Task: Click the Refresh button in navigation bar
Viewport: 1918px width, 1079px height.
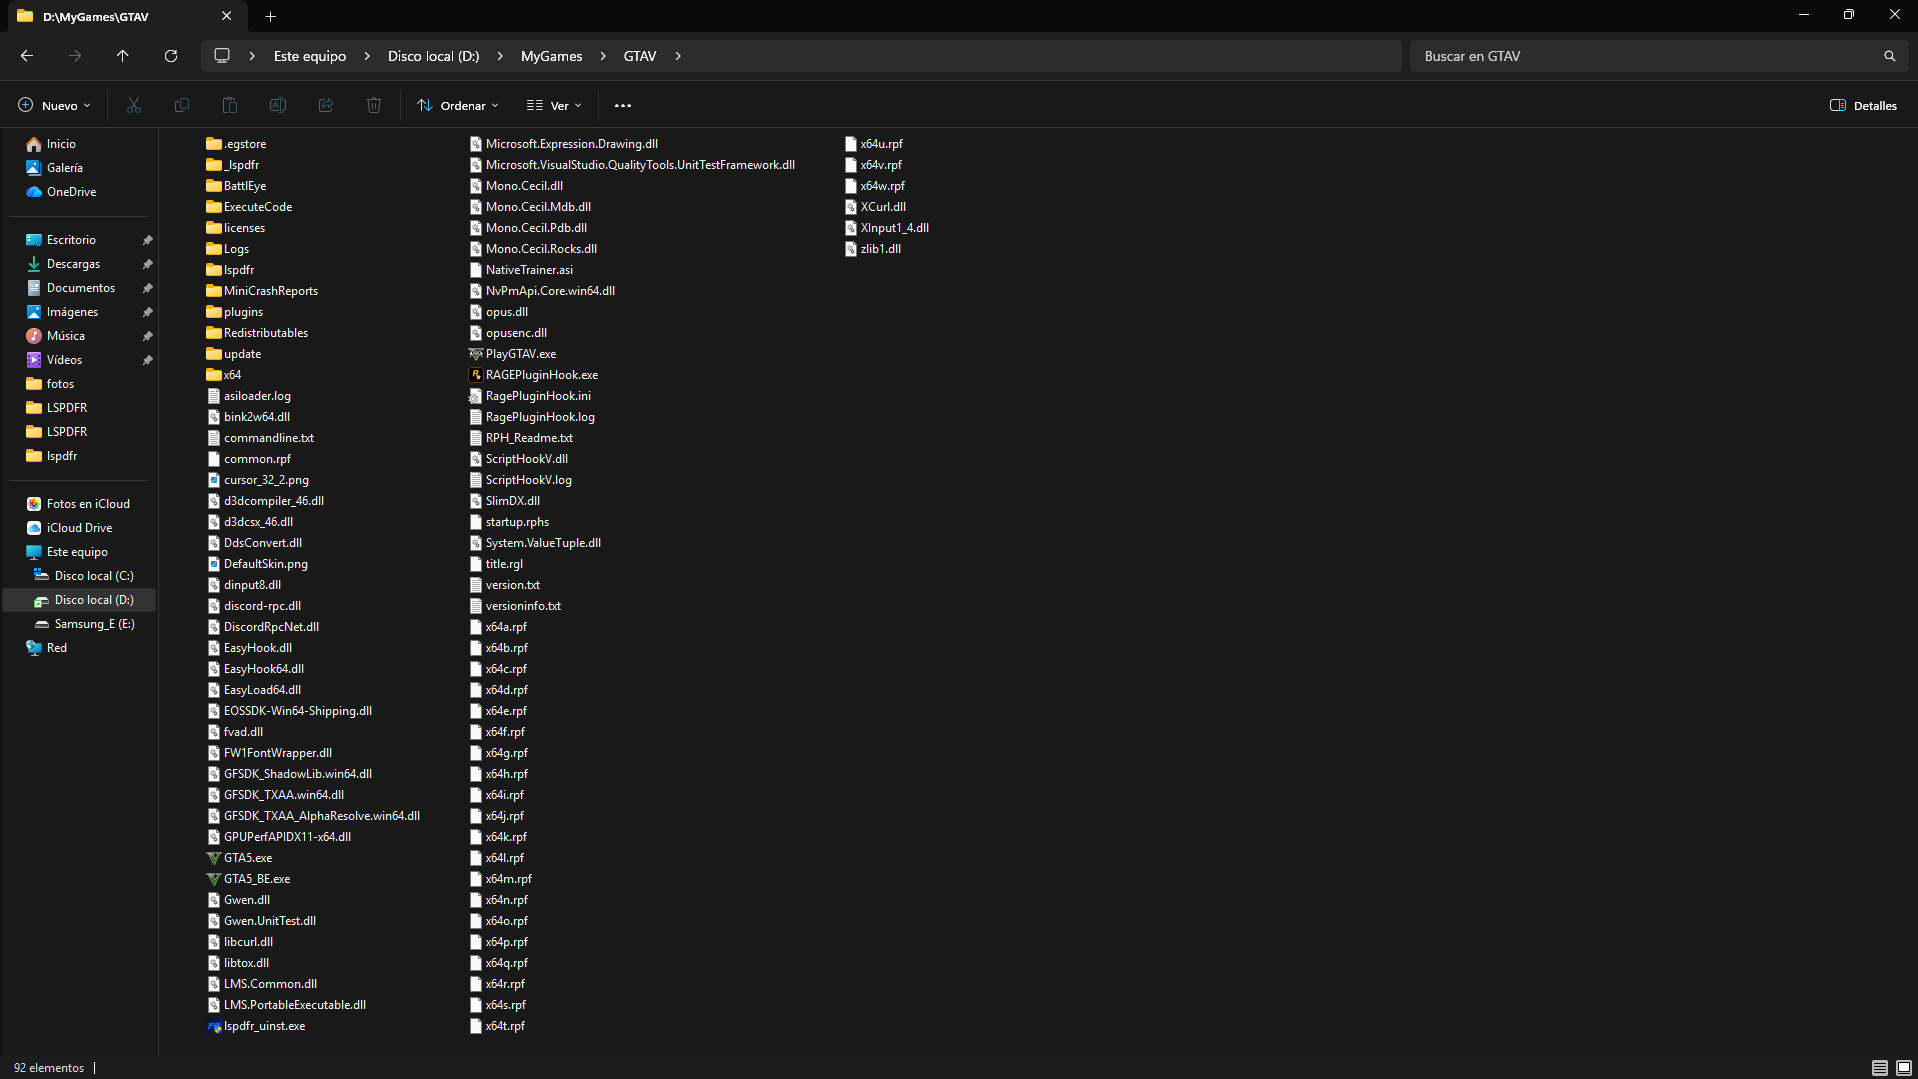Action: pyautogui.click(x=171, y=56)
